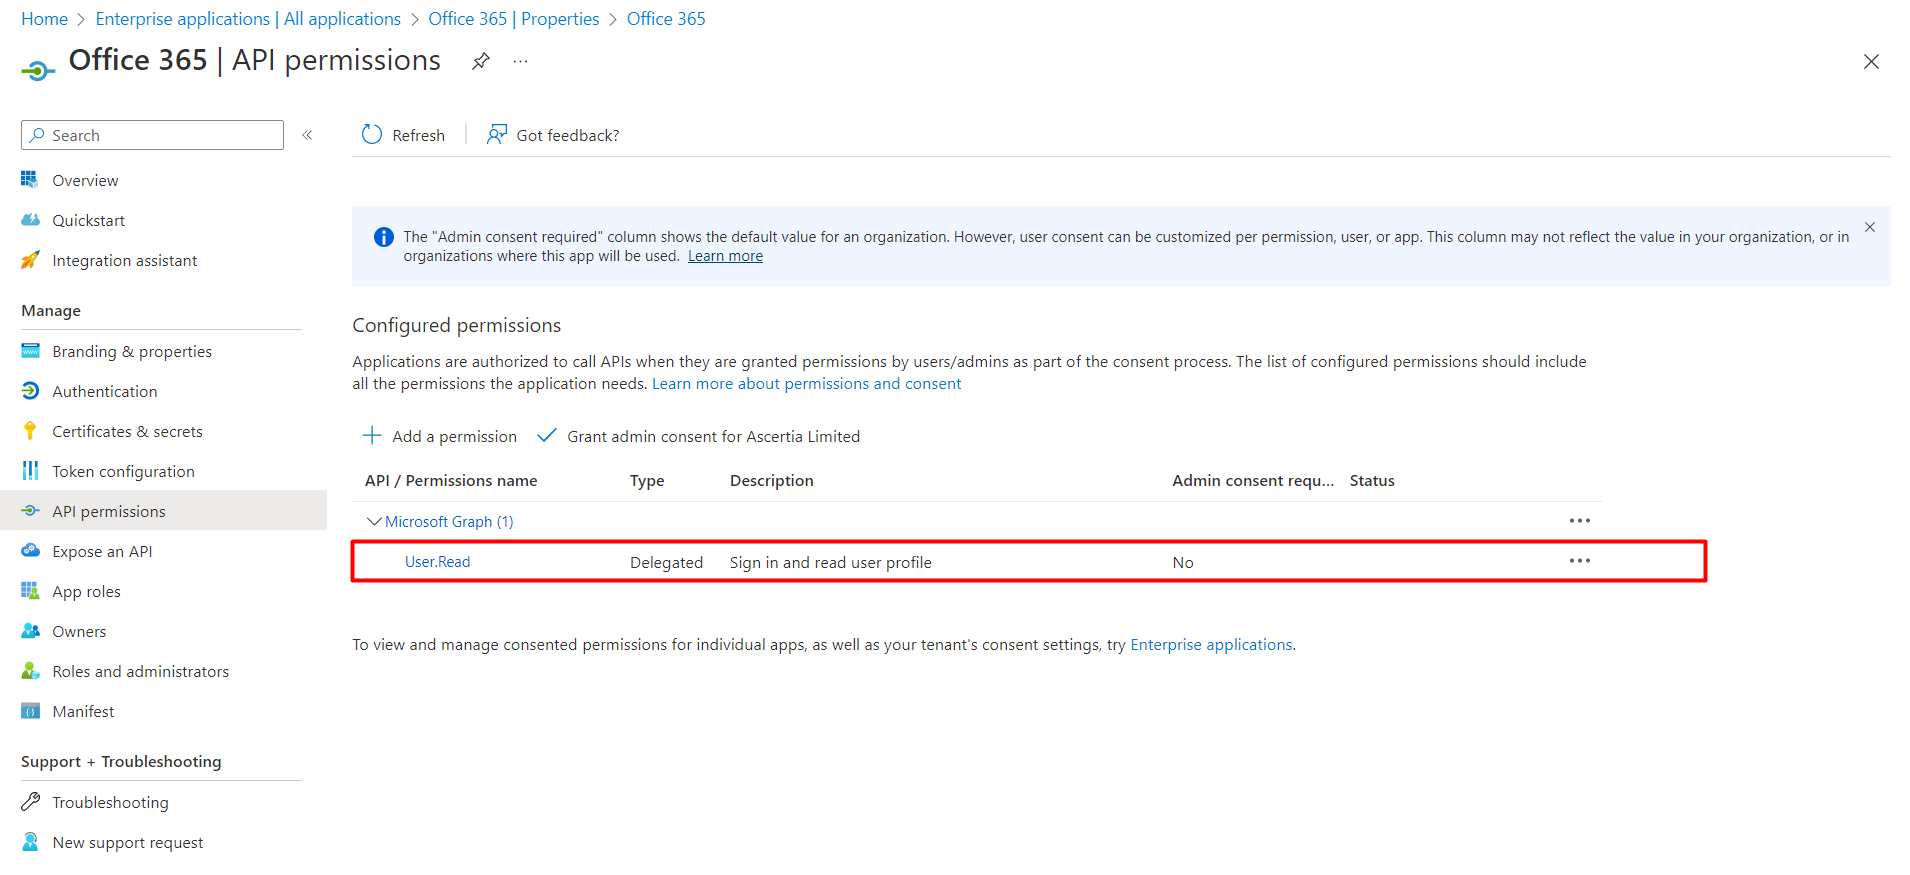The image size is (1910, 875).
Task: Go to Office 365 | Properties breadcrumb
Action: tap(514, 19)
